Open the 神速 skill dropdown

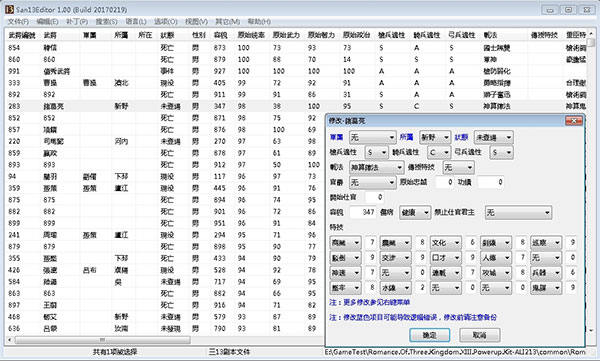346,273
